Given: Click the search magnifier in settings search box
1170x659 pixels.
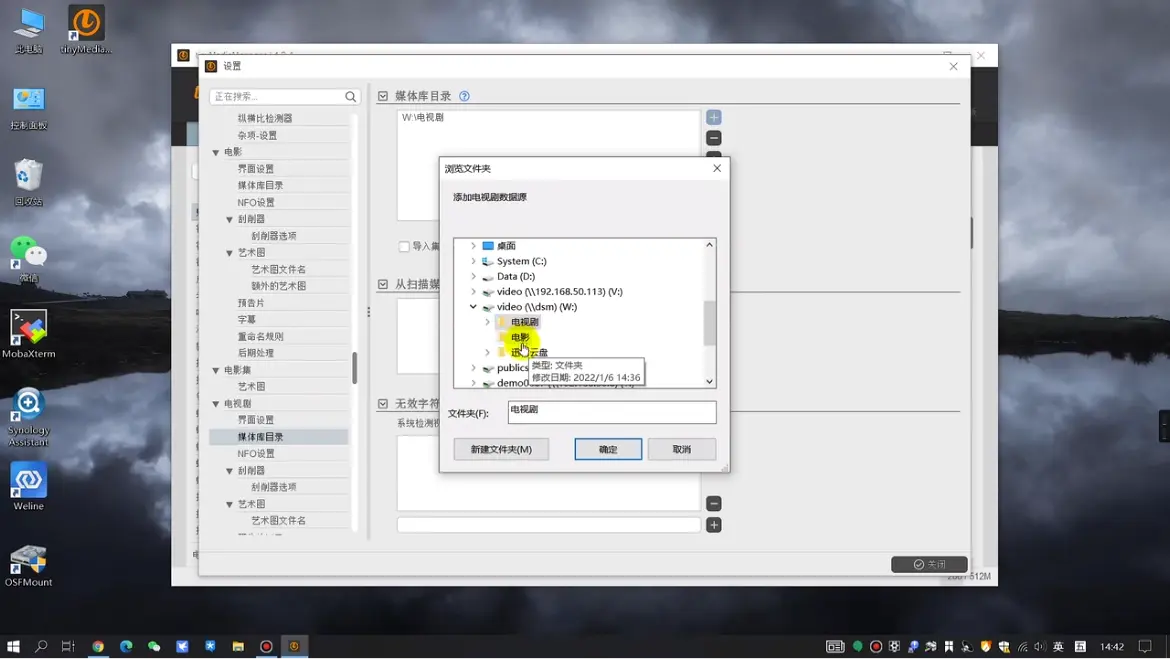Looking at the screenshot, I should 350,97.
